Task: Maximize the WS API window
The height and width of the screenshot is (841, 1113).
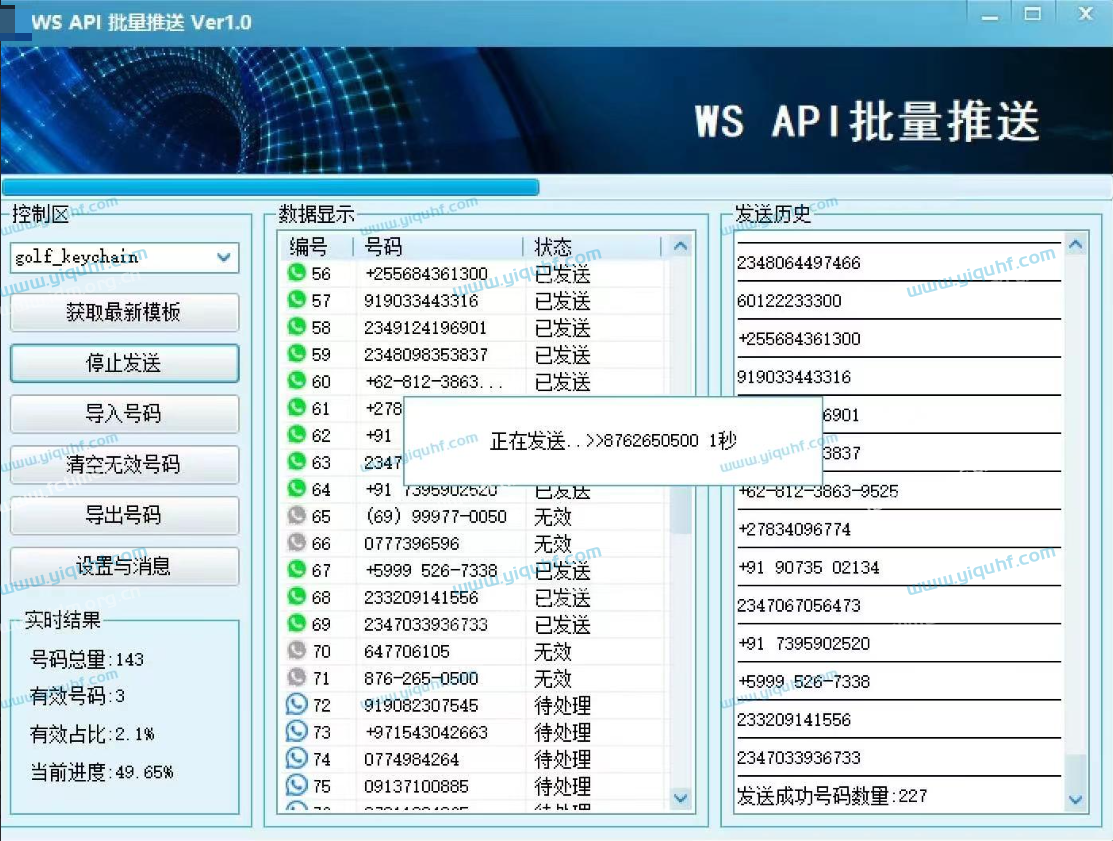Action: (x=1033, y=14)
